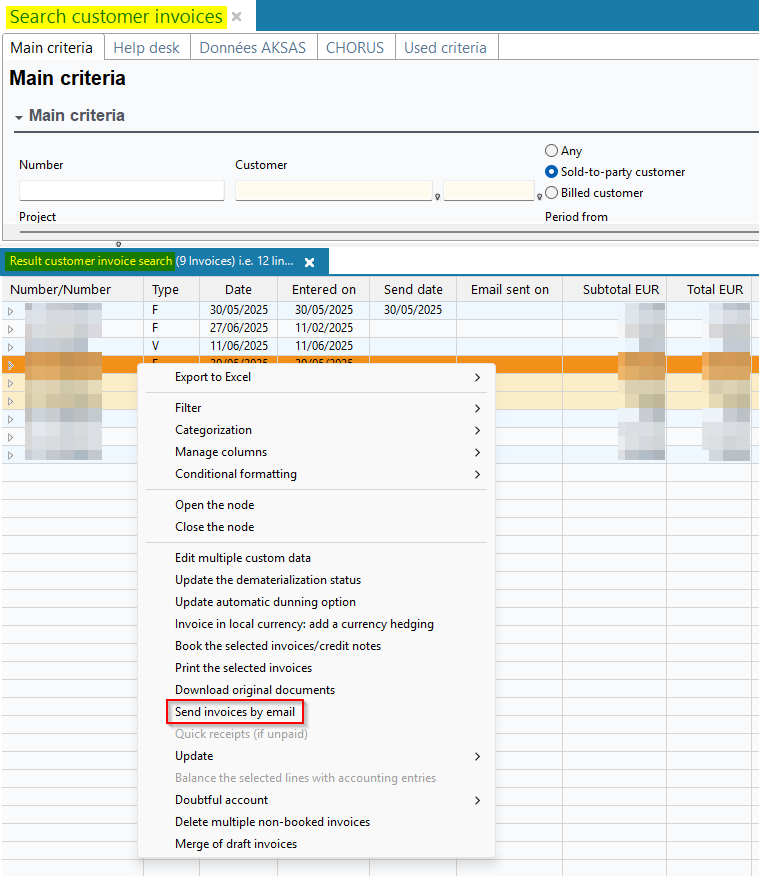The height and width of the screenshot is (876, 759).
Task: Open the CHORUS tab
Action: pyautogui.click(x=355, y=47)
